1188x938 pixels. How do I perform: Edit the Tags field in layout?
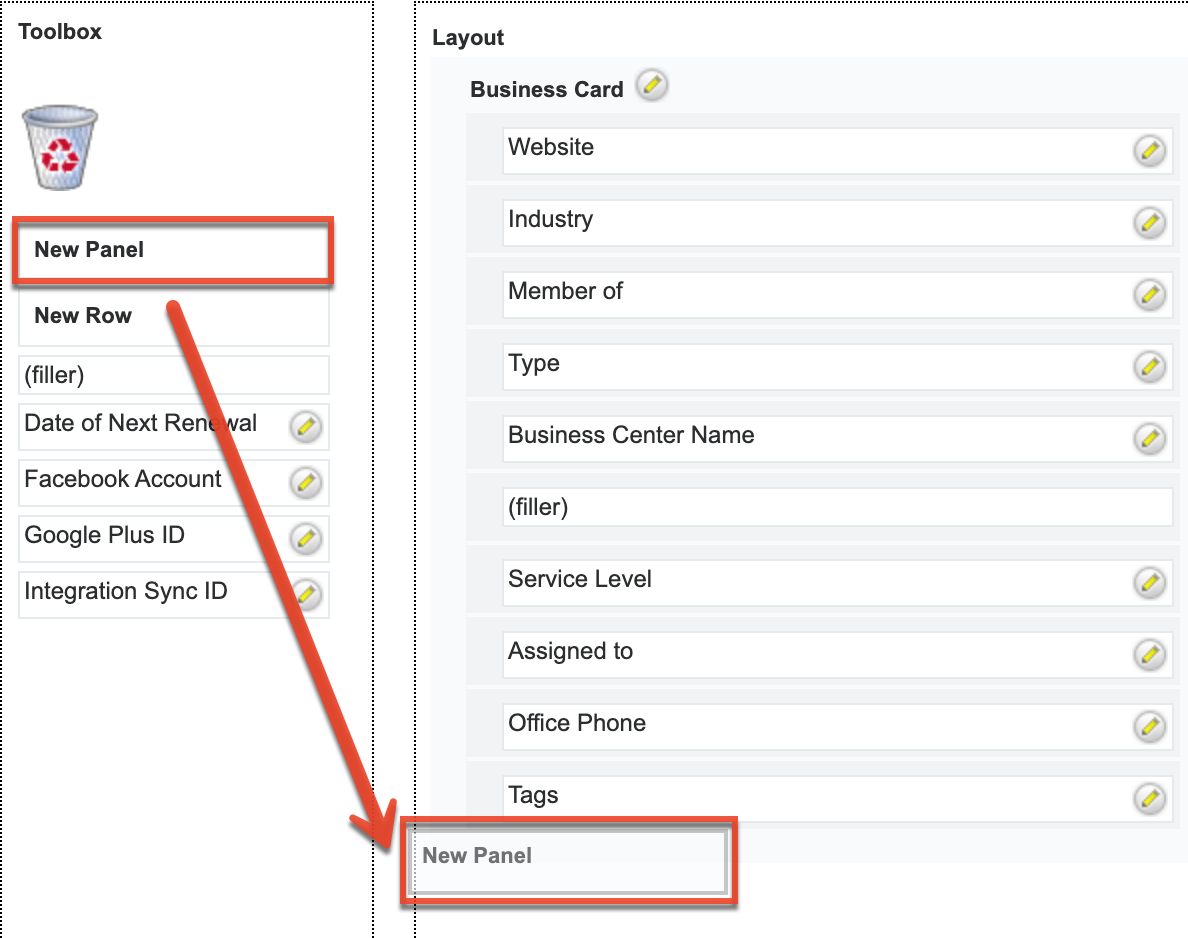click(x=1149, y=798)
